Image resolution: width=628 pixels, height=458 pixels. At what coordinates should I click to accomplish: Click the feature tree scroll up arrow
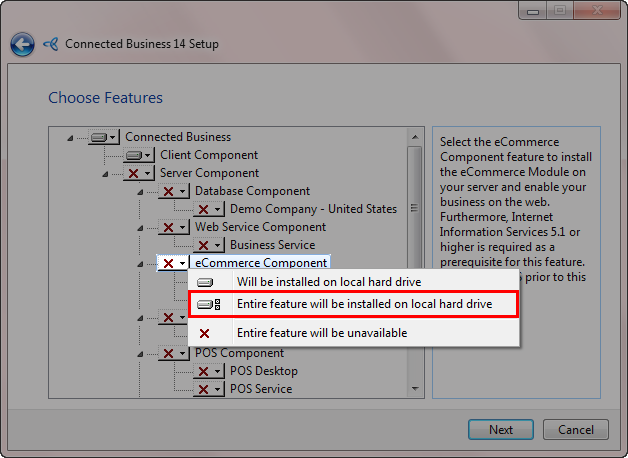coord(415,137)
